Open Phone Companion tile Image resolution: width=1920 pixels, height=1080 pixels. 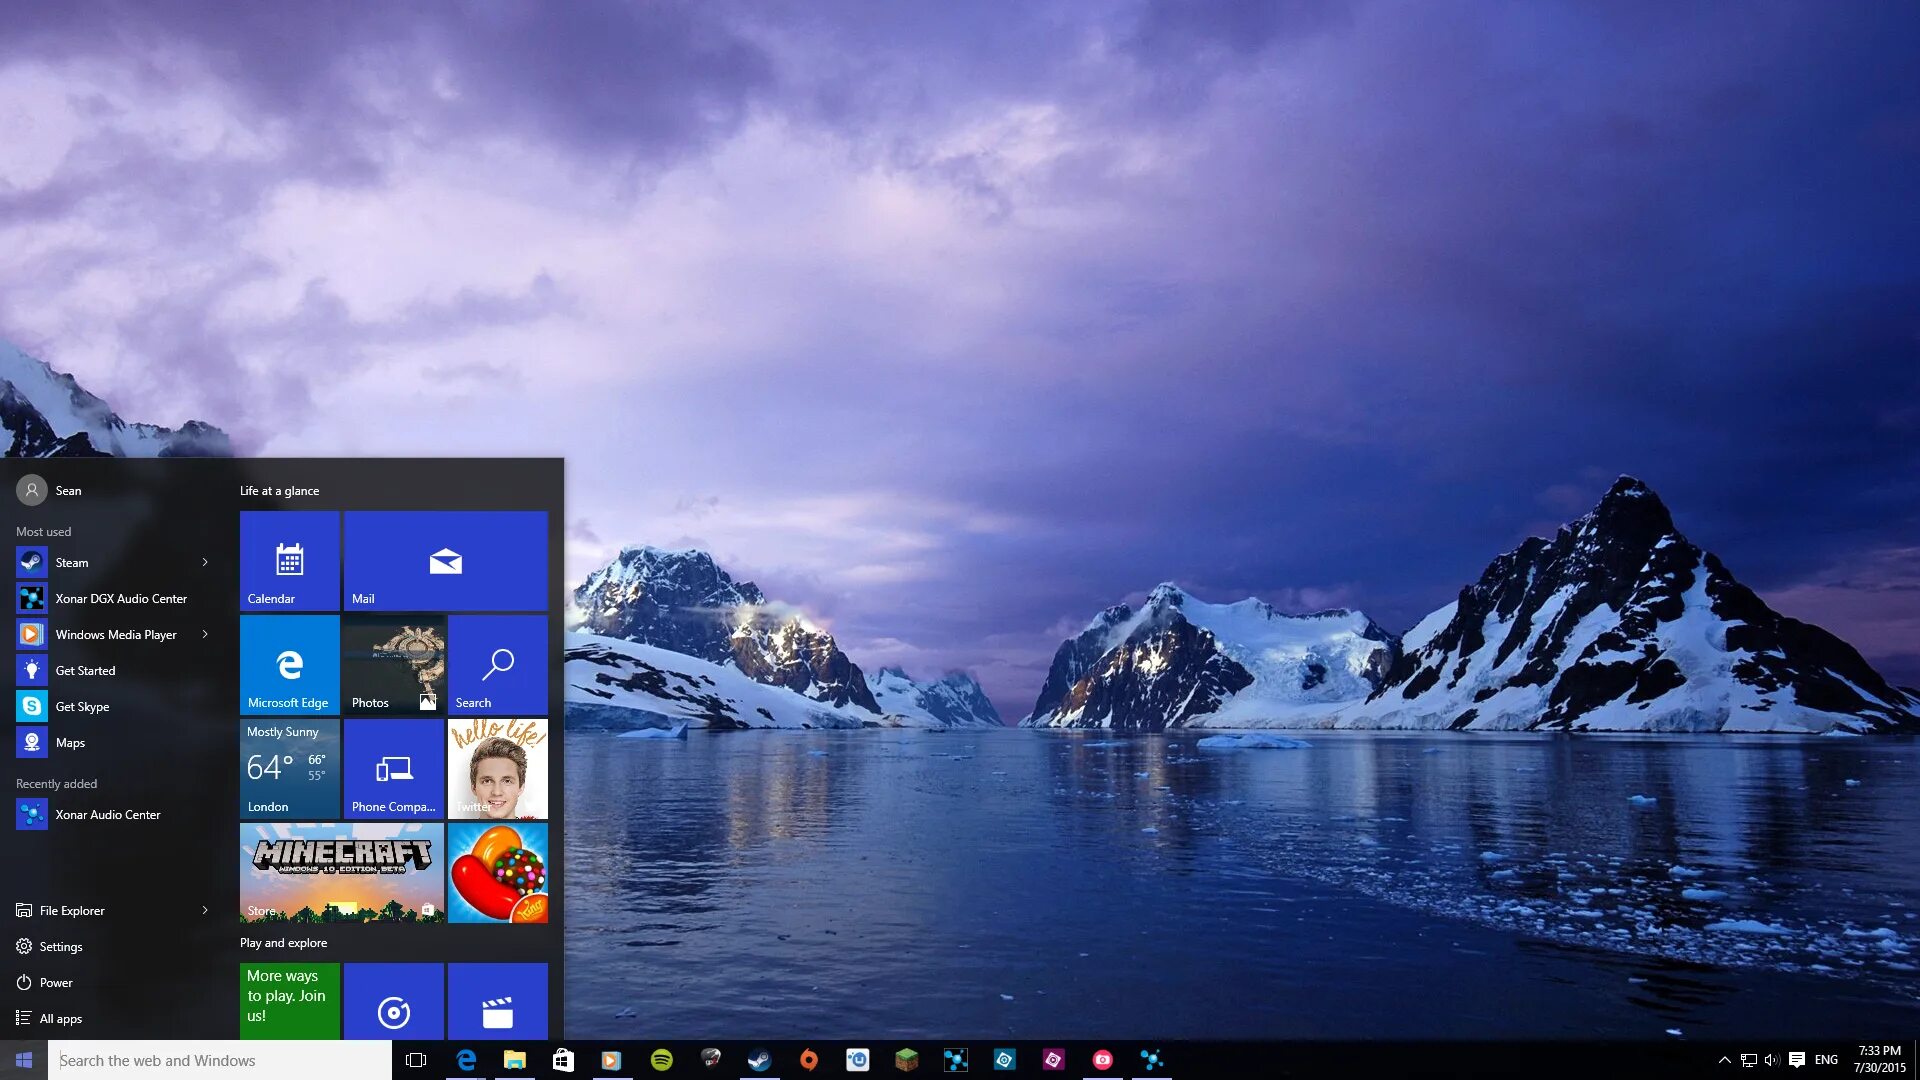393,767
